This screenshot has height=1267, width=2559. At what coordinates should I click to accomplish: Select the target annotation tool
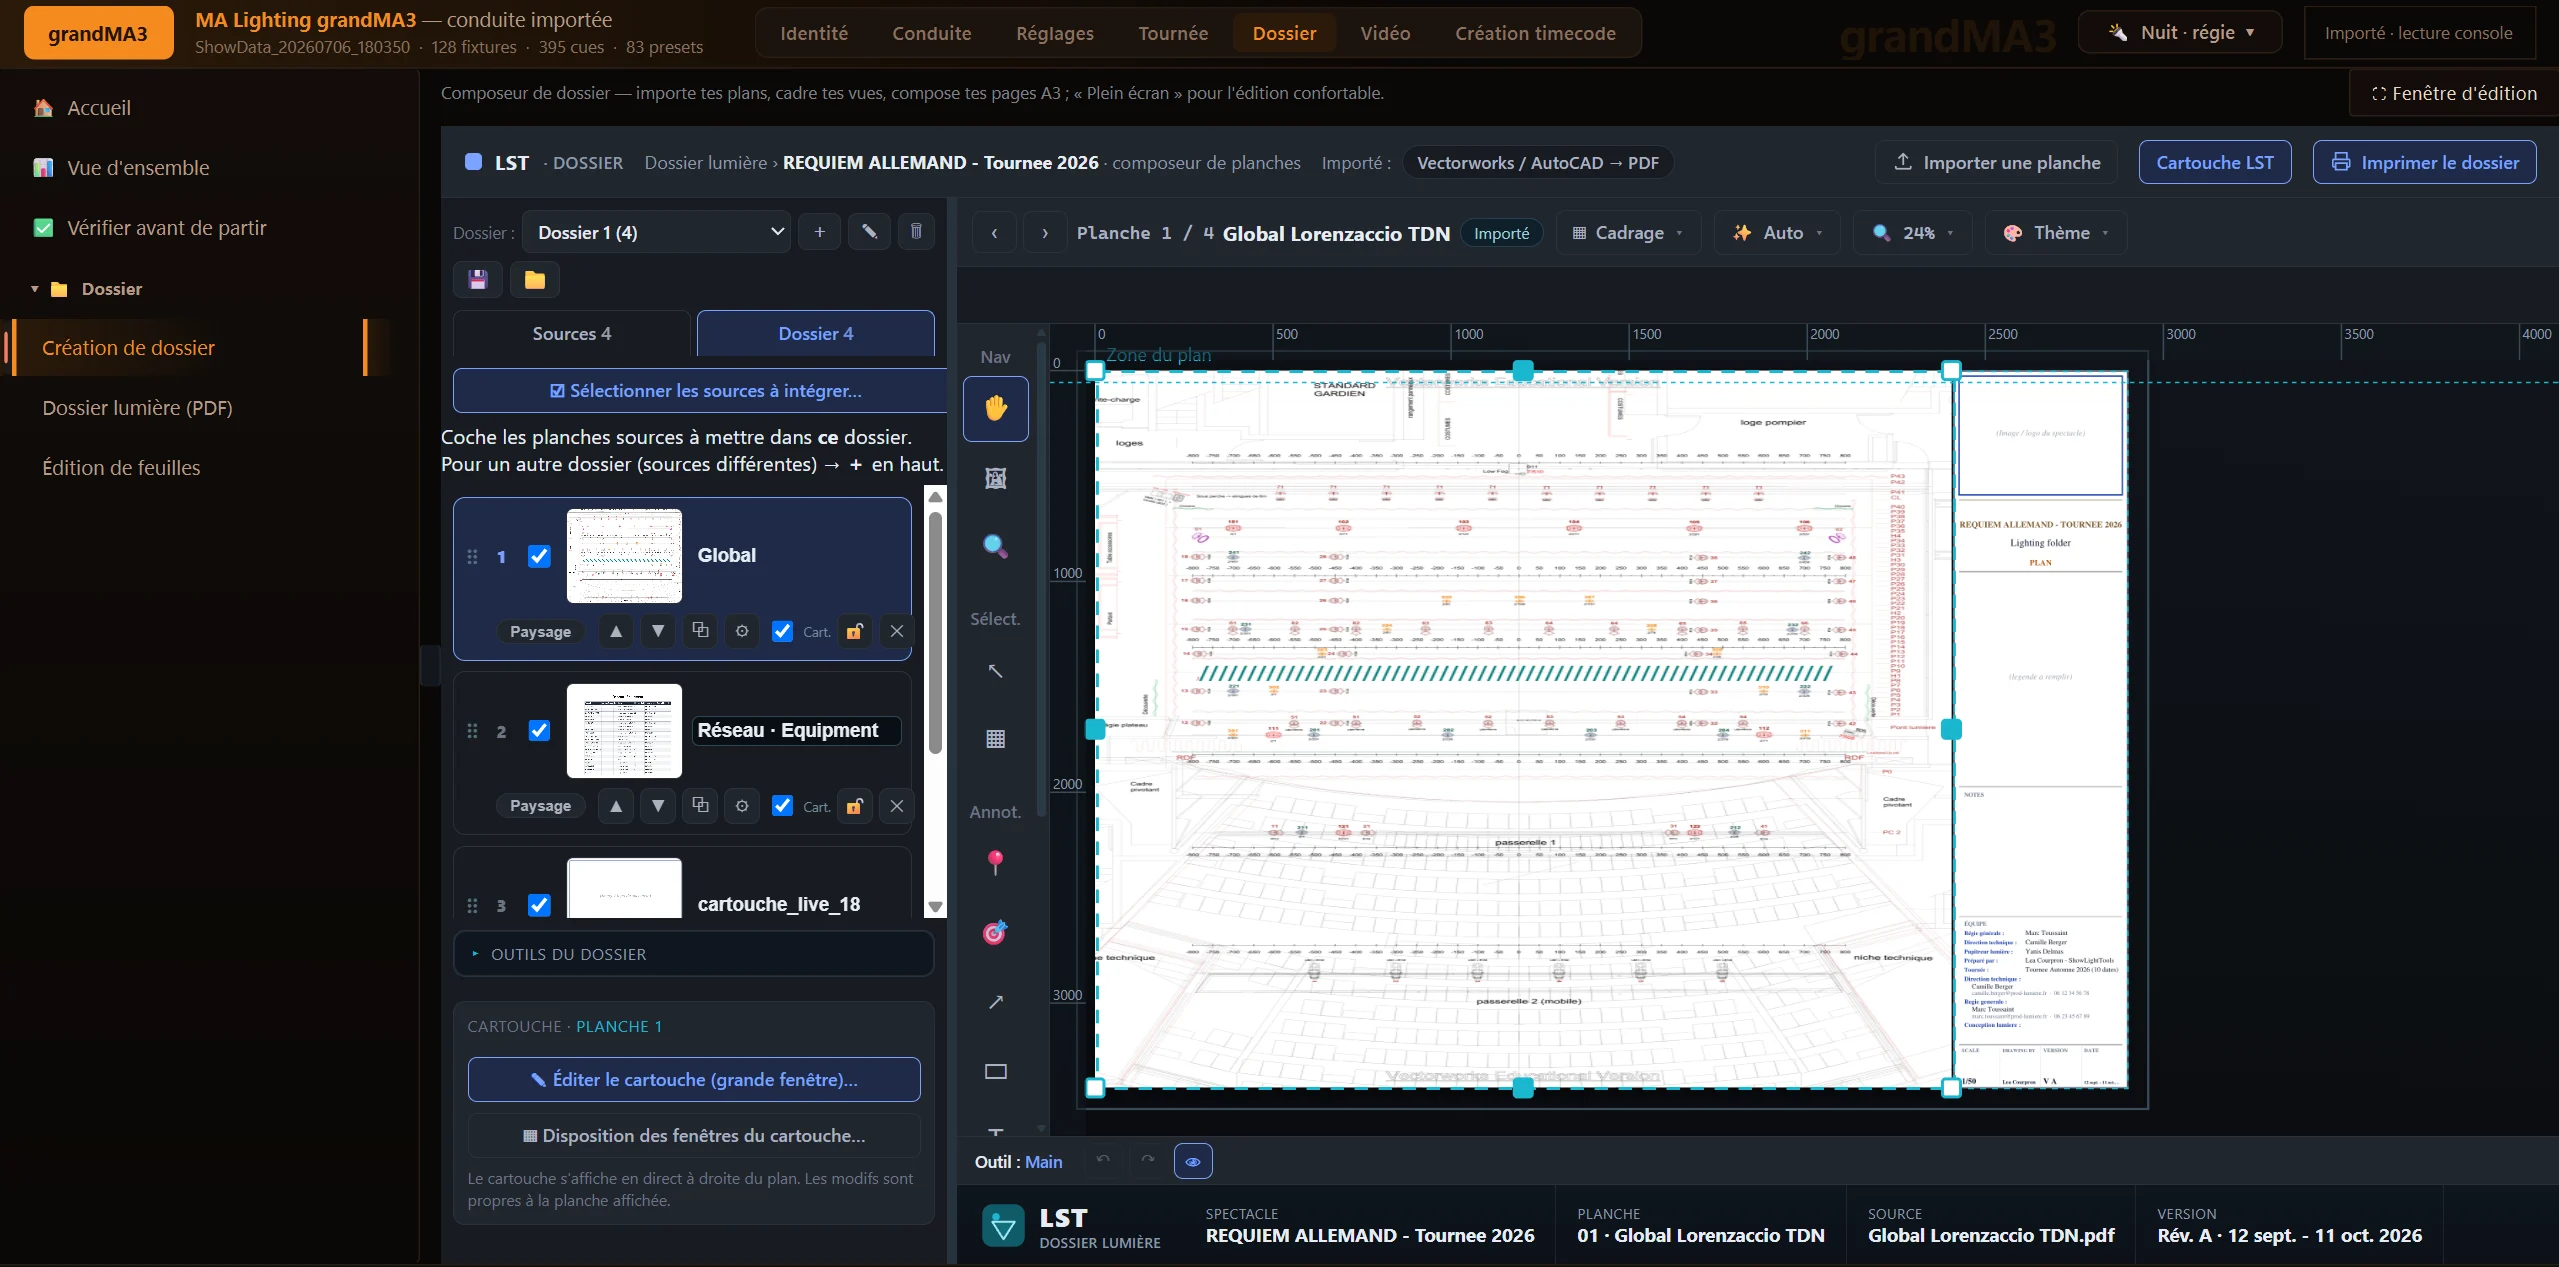[995, 933]
